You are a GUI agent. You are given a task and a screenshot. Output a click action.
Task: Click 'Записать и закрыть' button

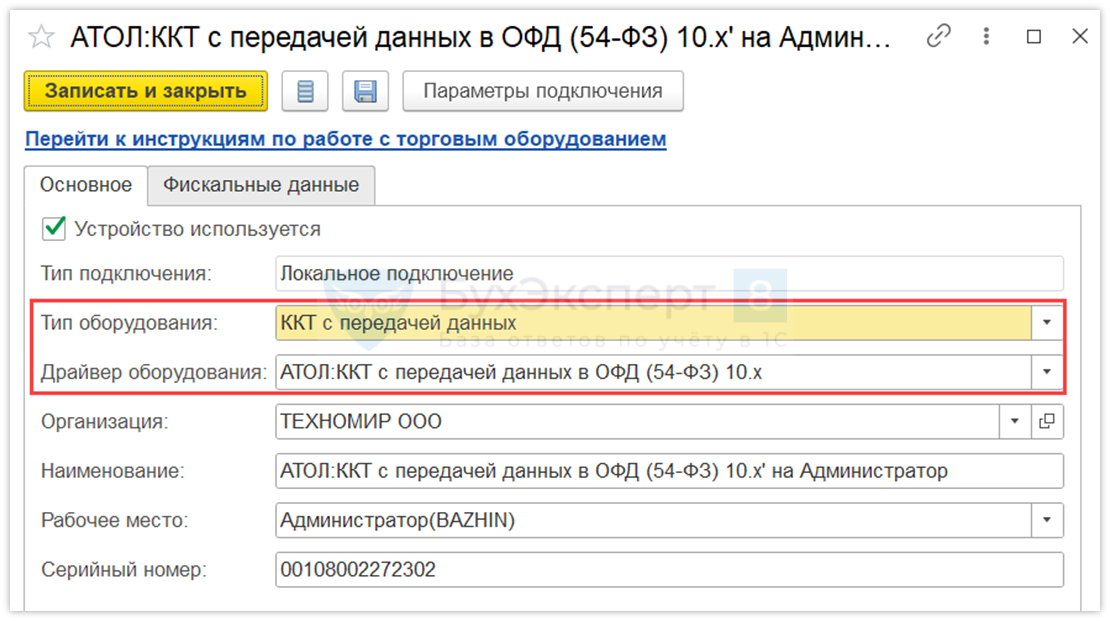click(x=146, y=91)
